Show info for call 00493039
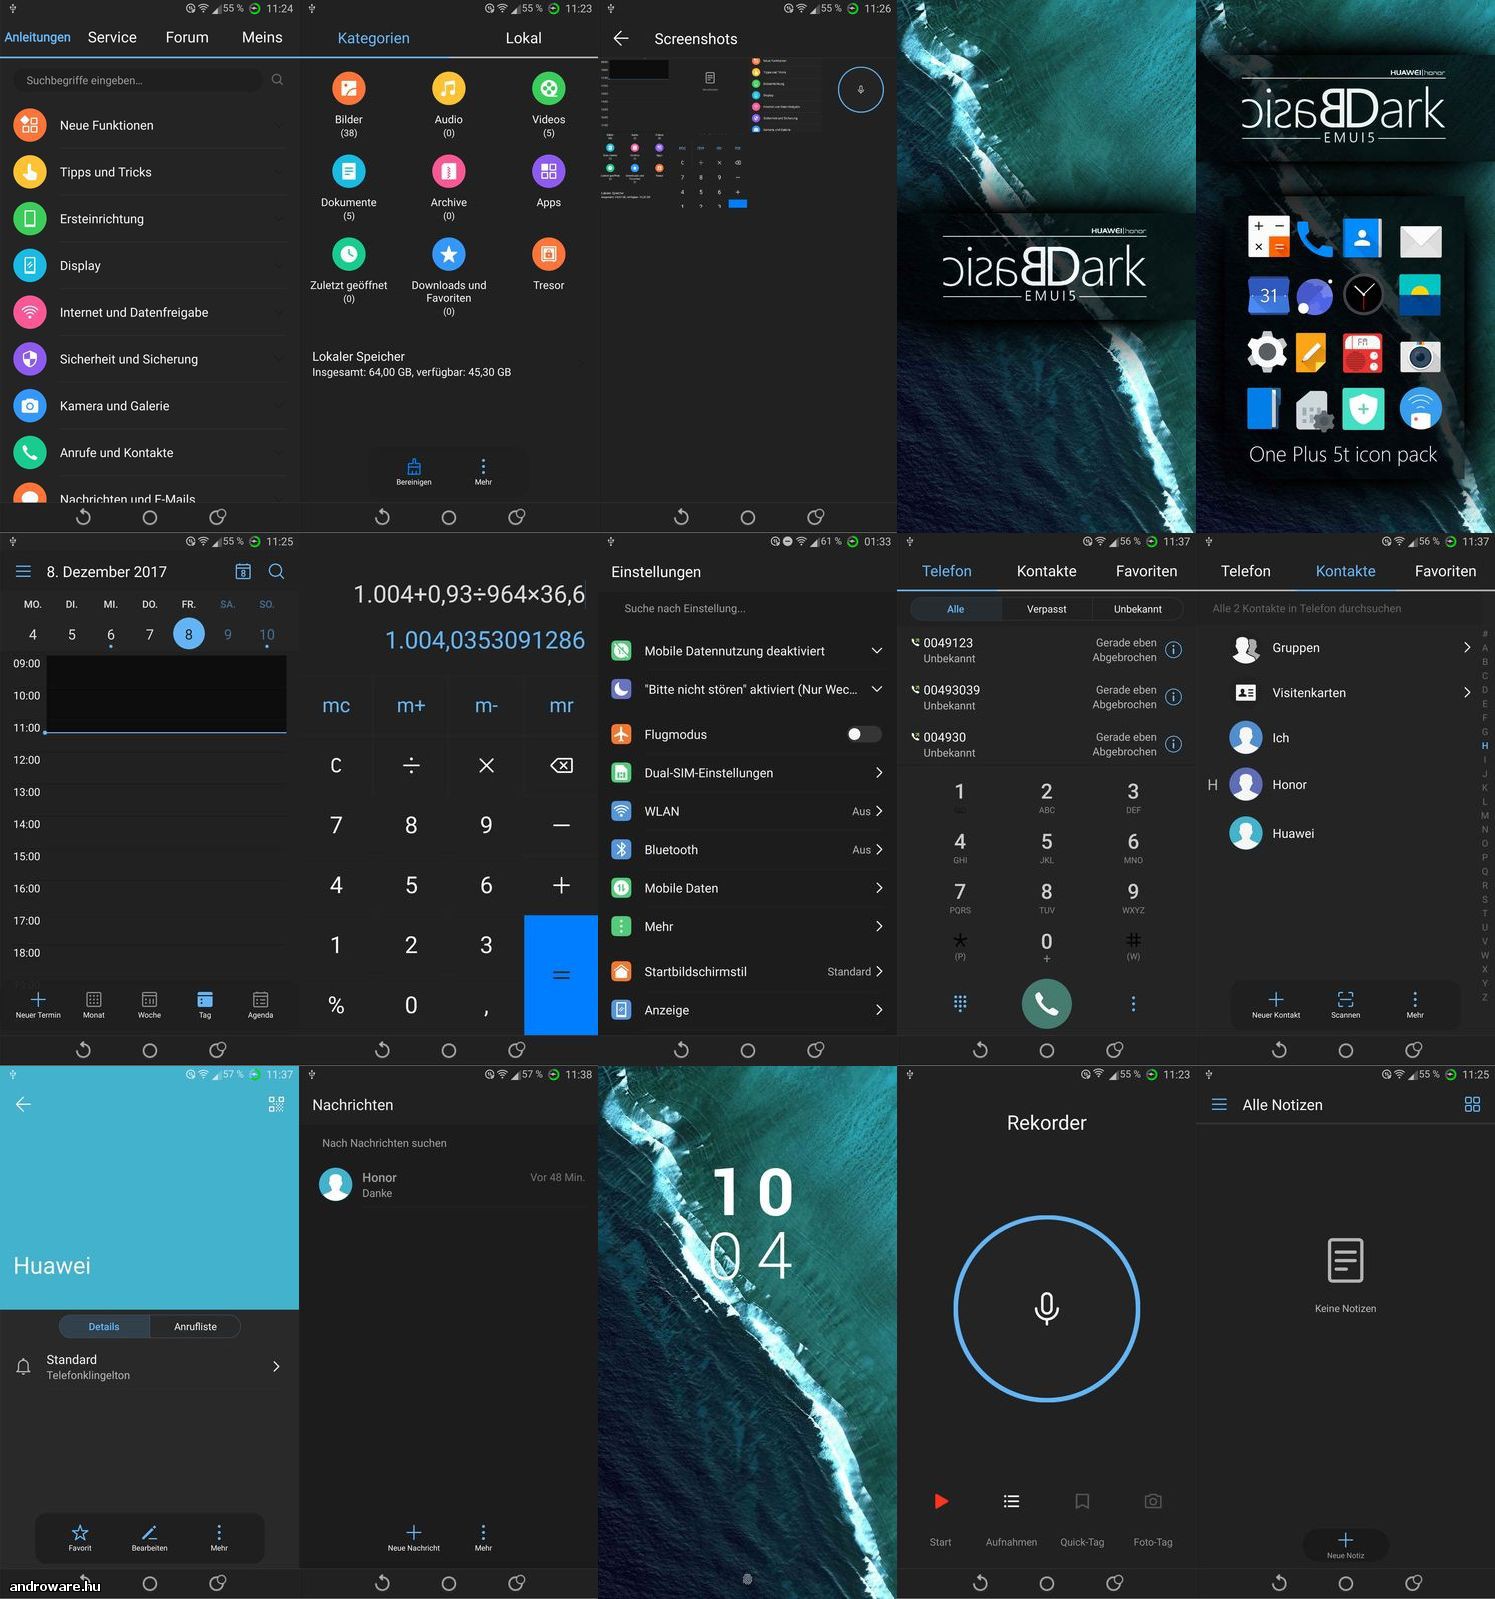Image resolution: width=1495 pixels, height=1599 pixels. click(1174, 697)
